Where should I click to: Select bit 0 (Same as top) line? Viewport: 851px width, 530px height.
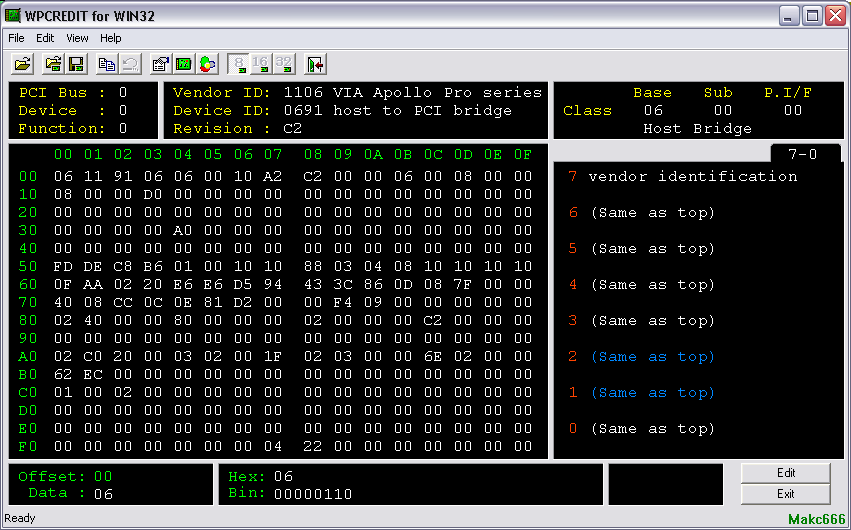[642, 429]
